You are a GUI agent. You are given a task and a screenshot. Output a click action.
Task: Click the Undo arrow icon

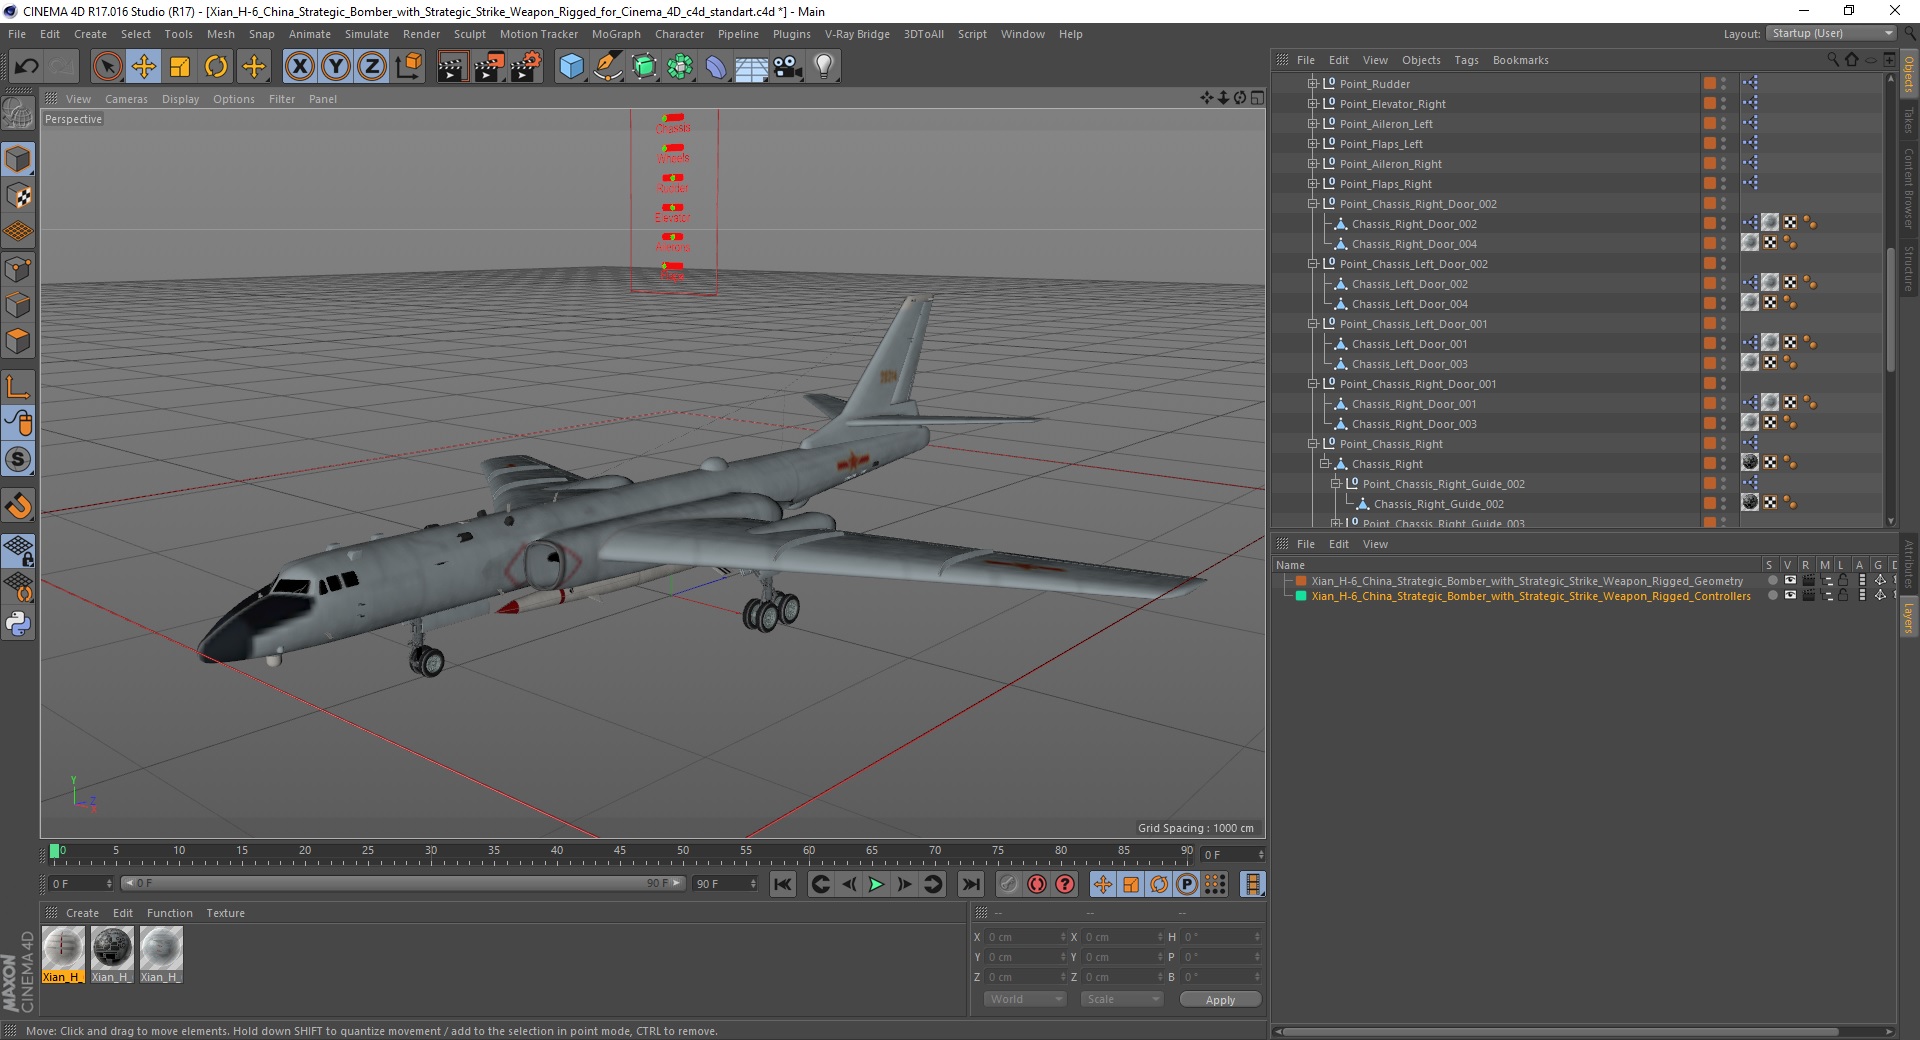point(27,67)
